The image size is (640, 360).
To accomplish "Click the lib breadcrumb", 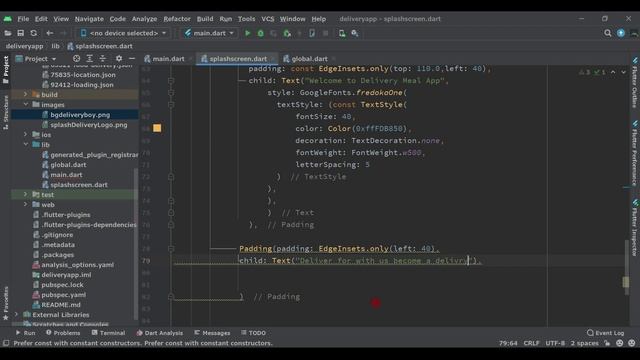I will [x=55, y=46].
